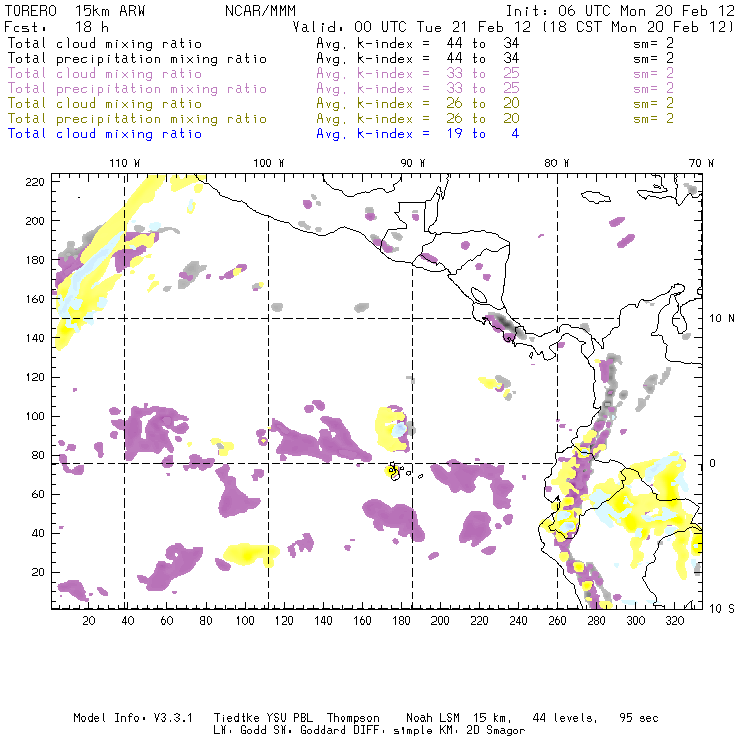Screen dimensions: 740x740
Task: Pick the olive "Total precipitation mixing ratio" legend line
Action: tap(137, 119)
